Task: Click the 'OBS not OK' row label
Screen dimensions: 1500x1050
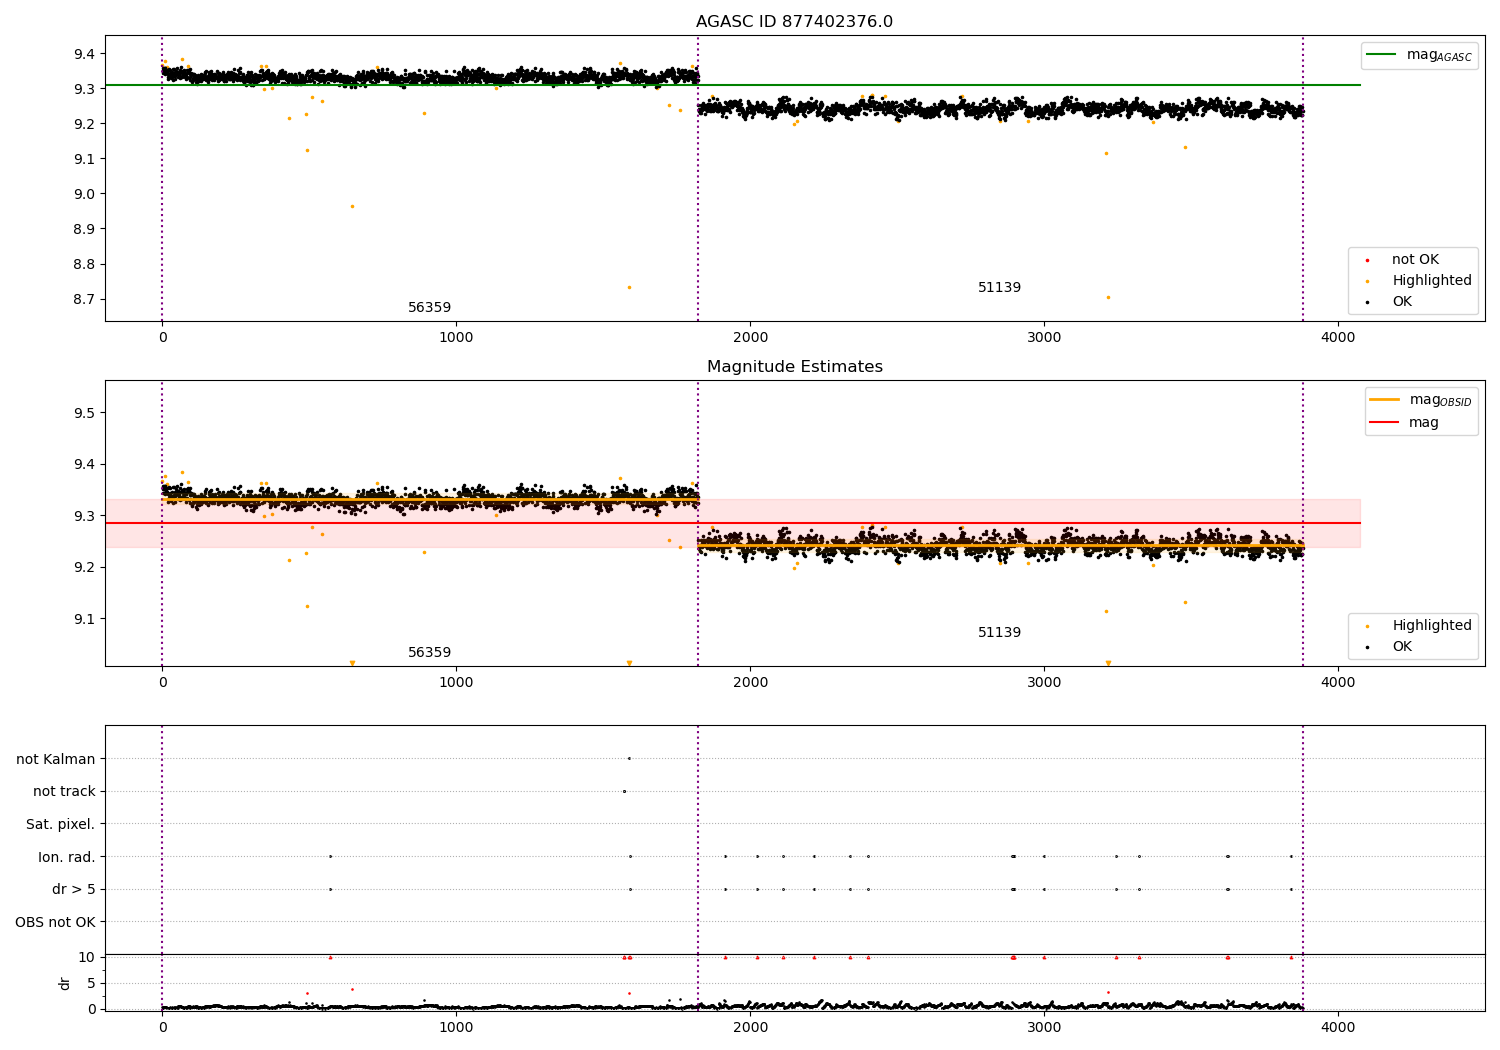Action: (56, 922)
